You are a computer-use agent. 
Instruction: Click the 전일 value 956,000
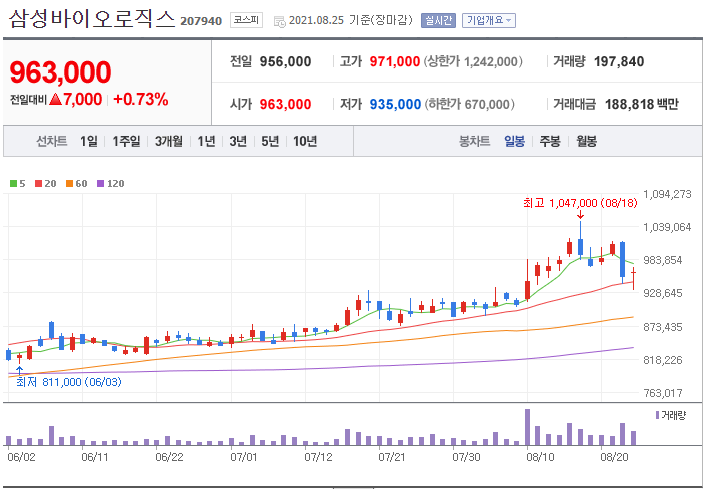click(285, 61)
